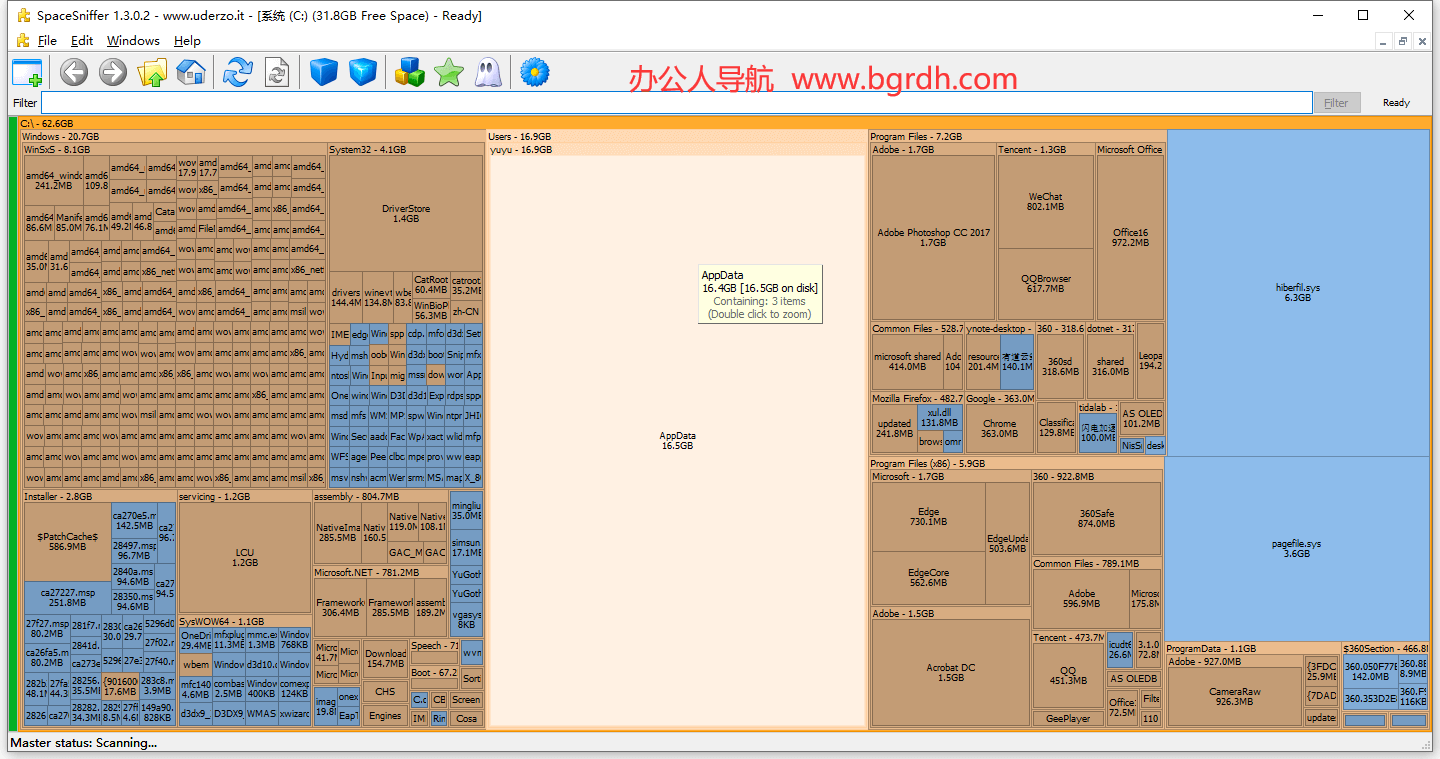Click the blue flower icon

535,72
